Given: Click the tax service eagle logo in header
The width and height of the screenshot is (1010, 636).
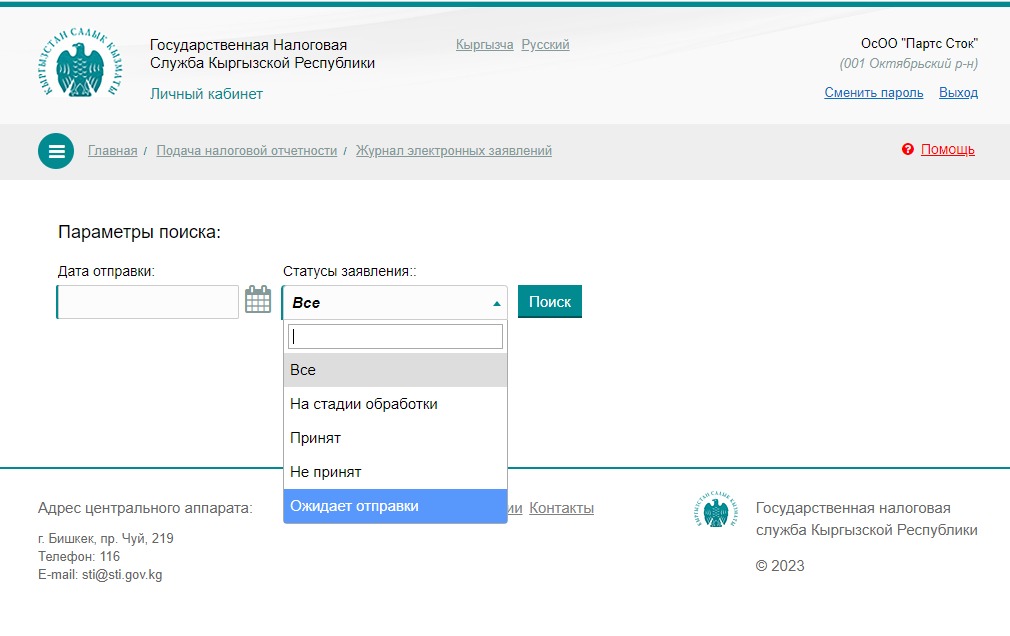Looking at the screenshot, I should click(x=80, y=64).
